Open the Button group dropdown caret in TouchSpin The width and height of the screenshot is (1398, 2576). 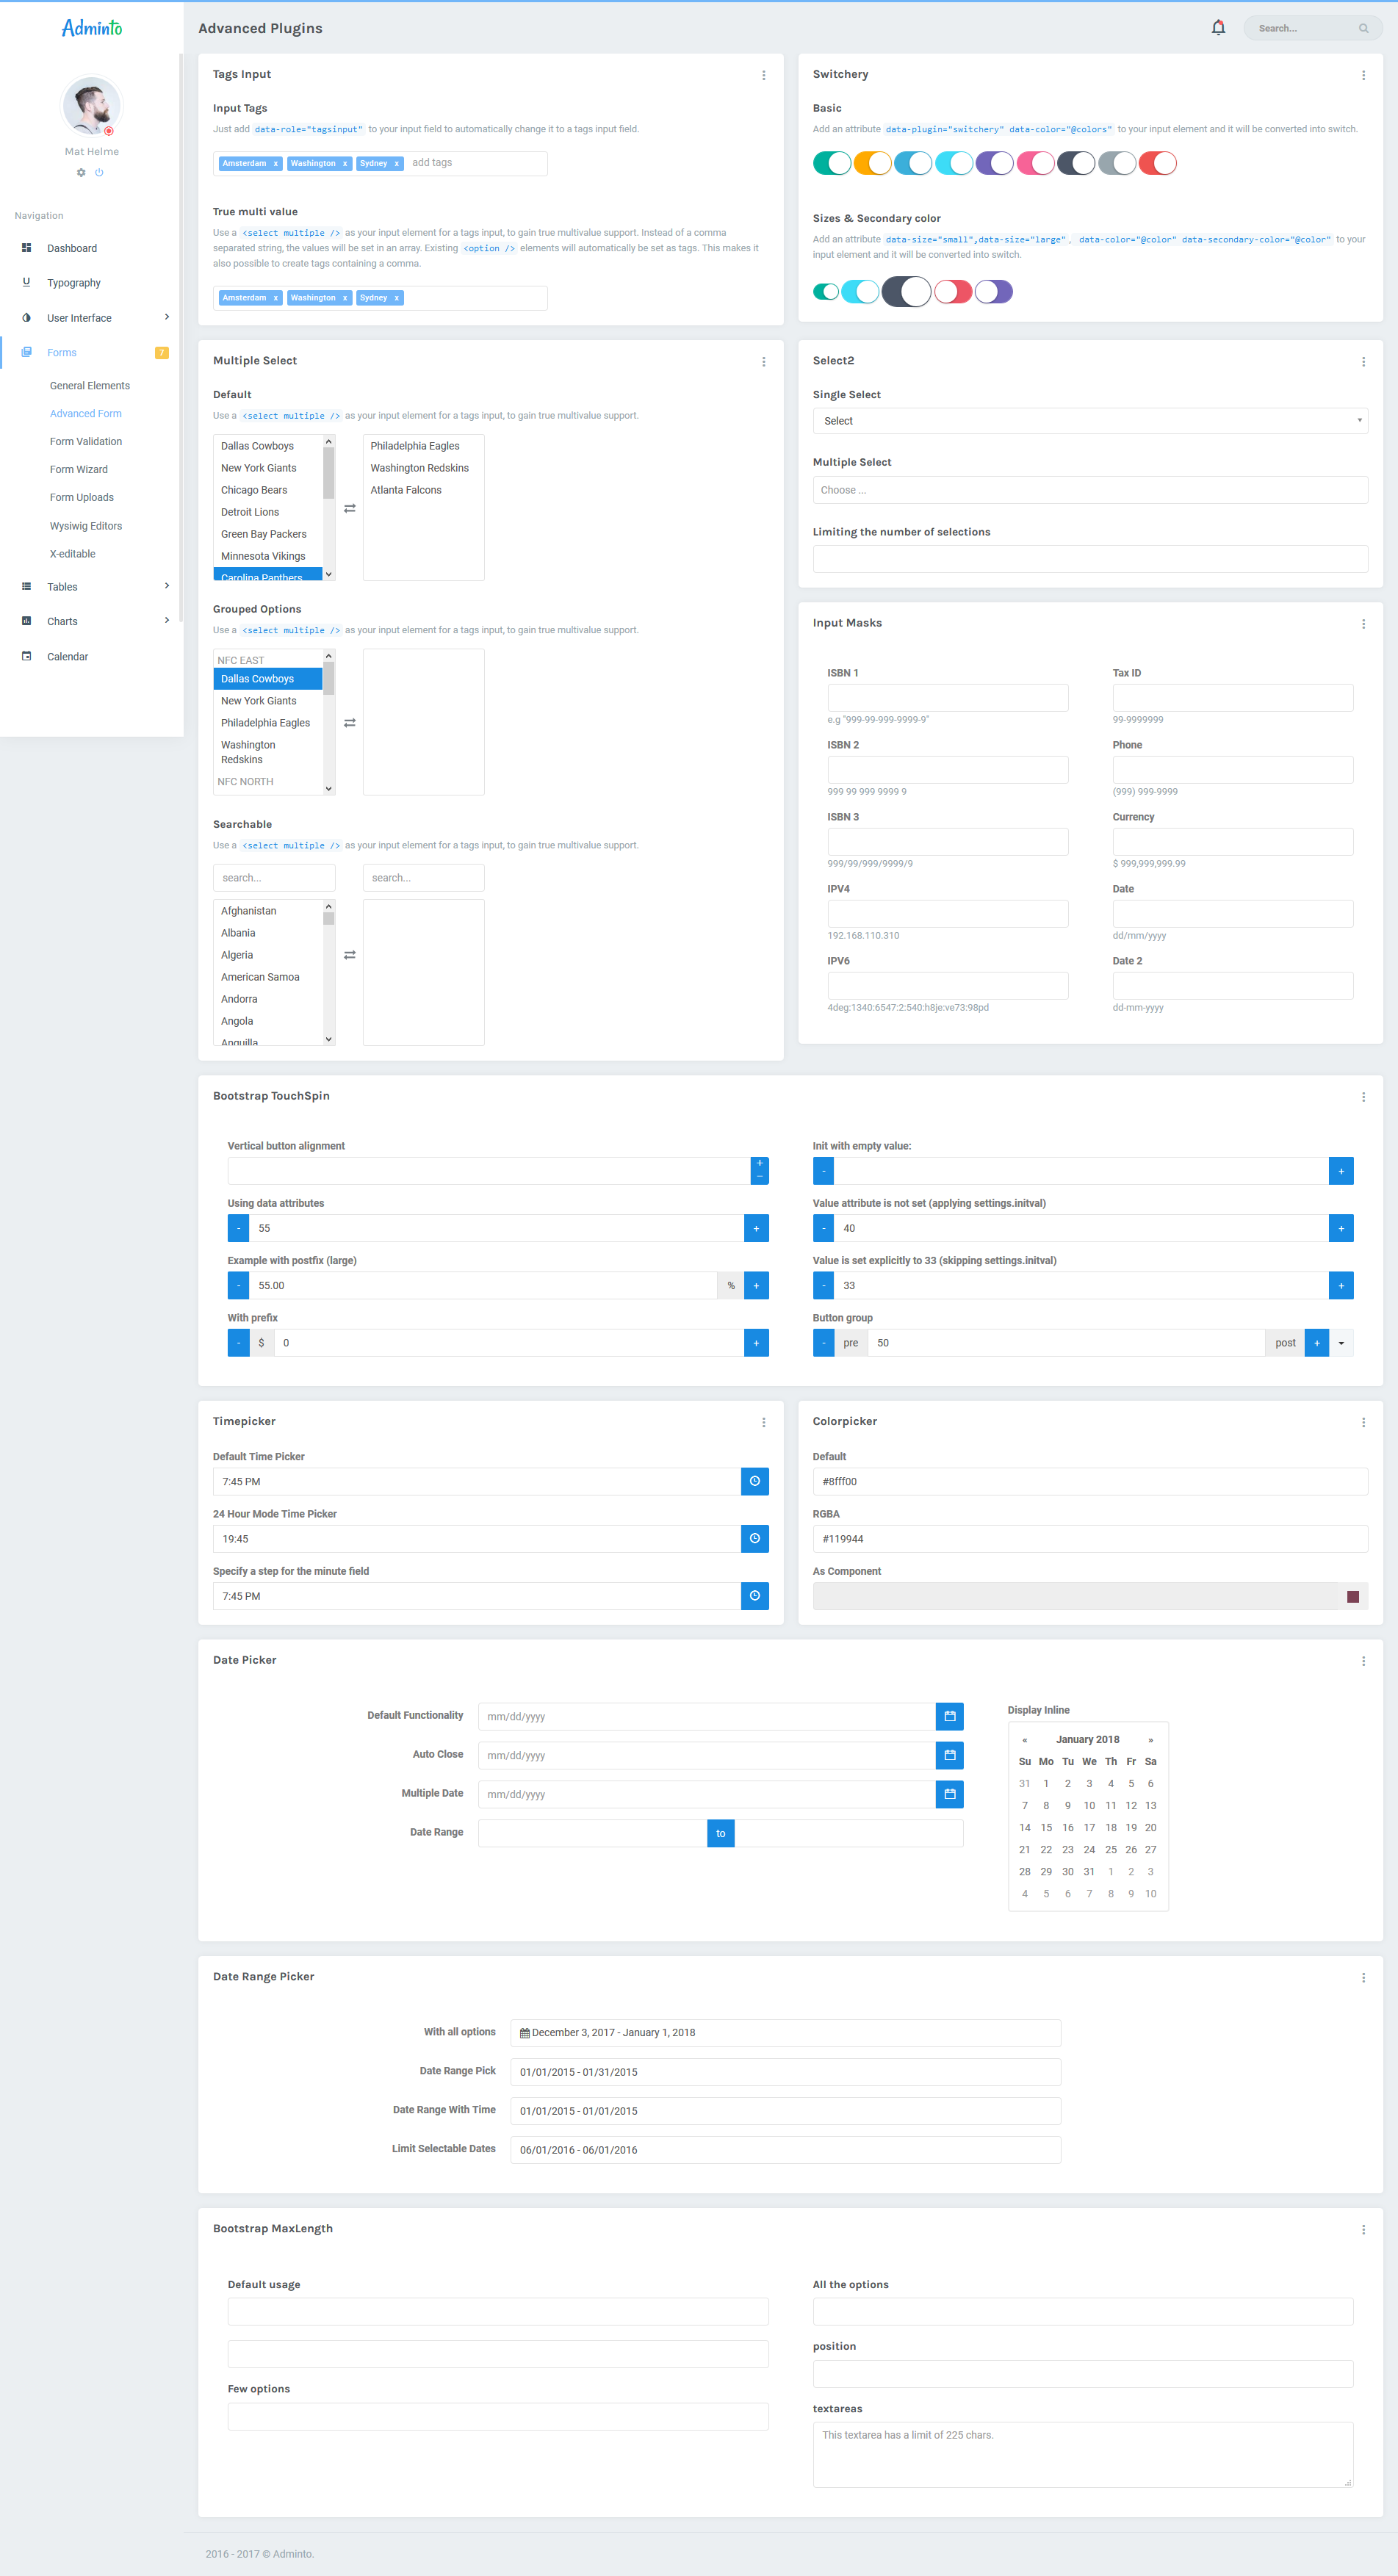click(x=1341, y=1342)
